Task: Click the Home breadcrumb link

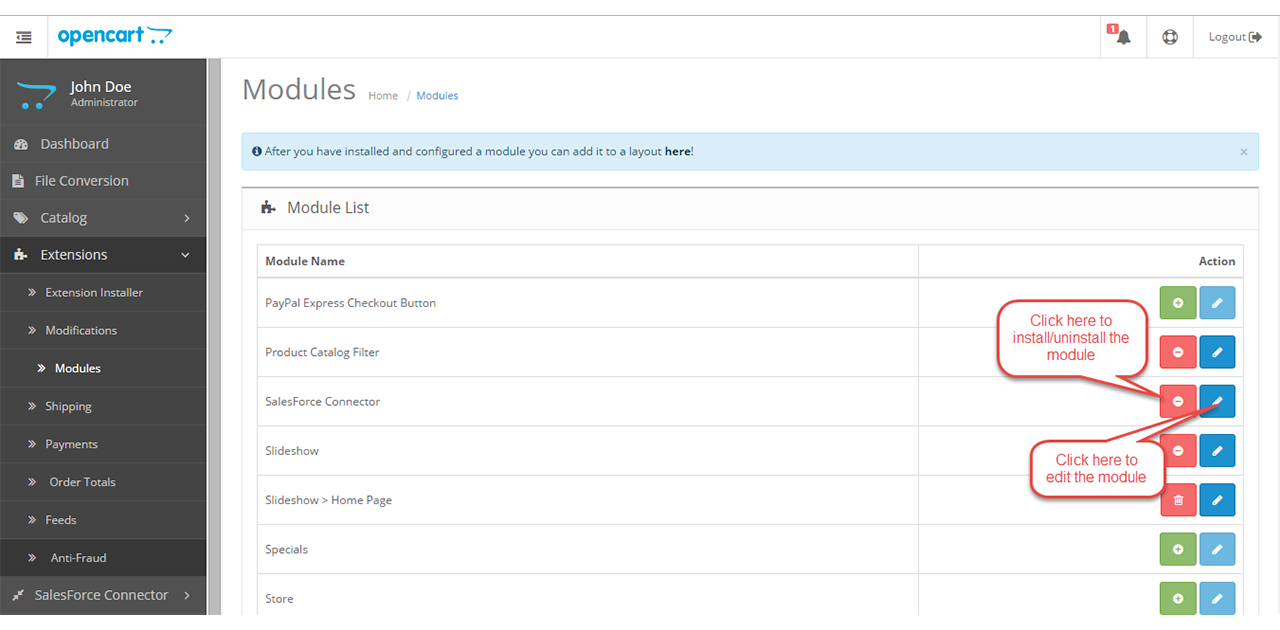Action: click(383, 96)
